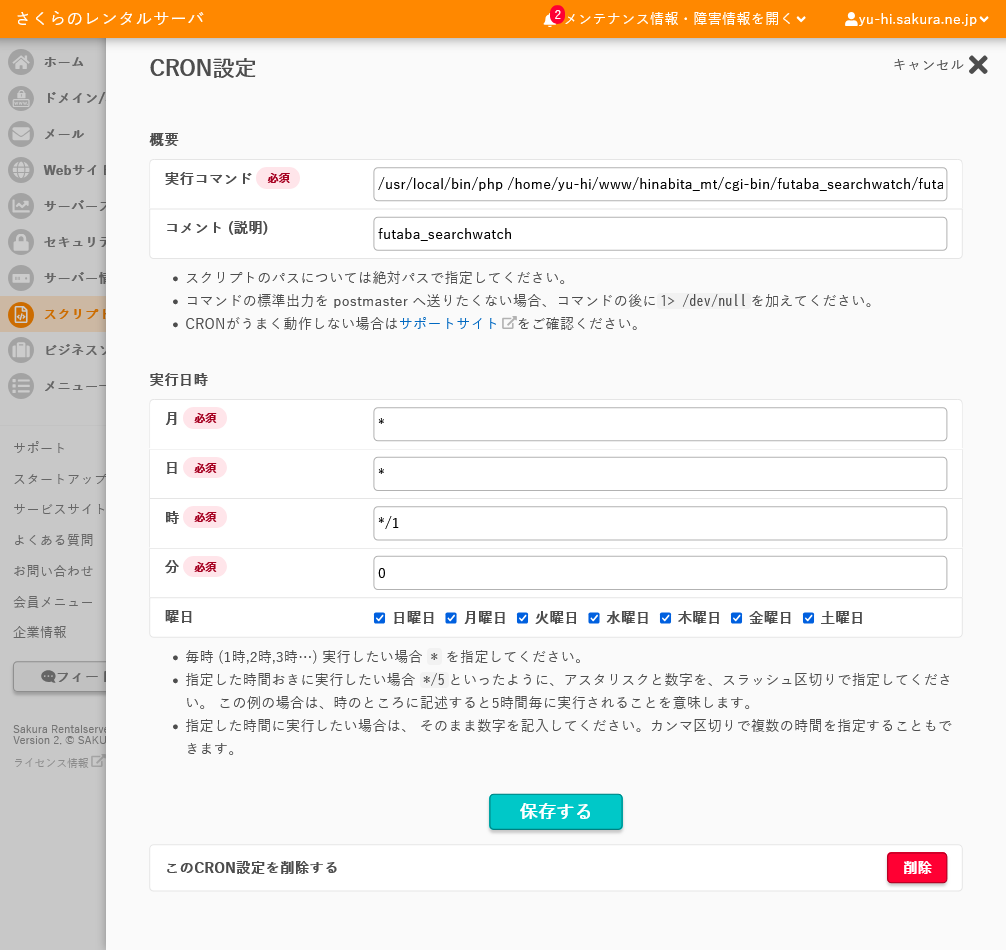Click the notification bell icon
Screen dimensions: 1006x950
point(550,20)
